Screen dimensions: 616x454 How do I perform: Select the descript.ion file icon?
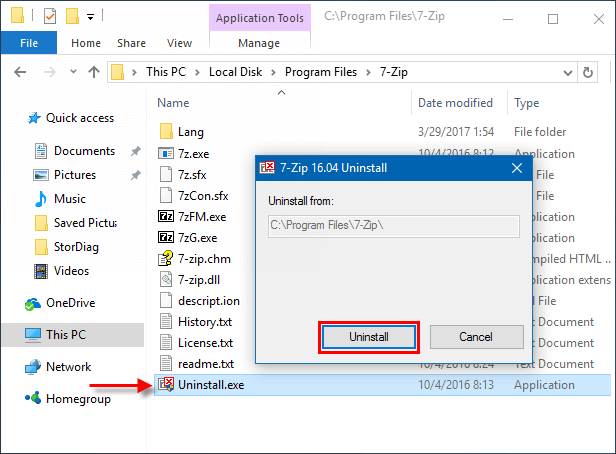click(x=166, y=300)
